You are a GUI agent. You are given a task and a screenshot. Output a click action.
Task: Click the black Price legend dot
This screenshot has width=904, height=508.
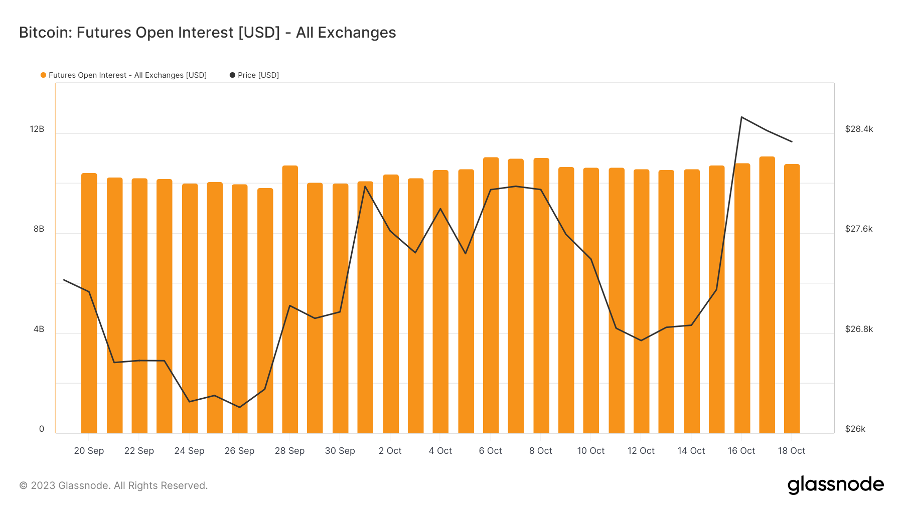[233, 75]
